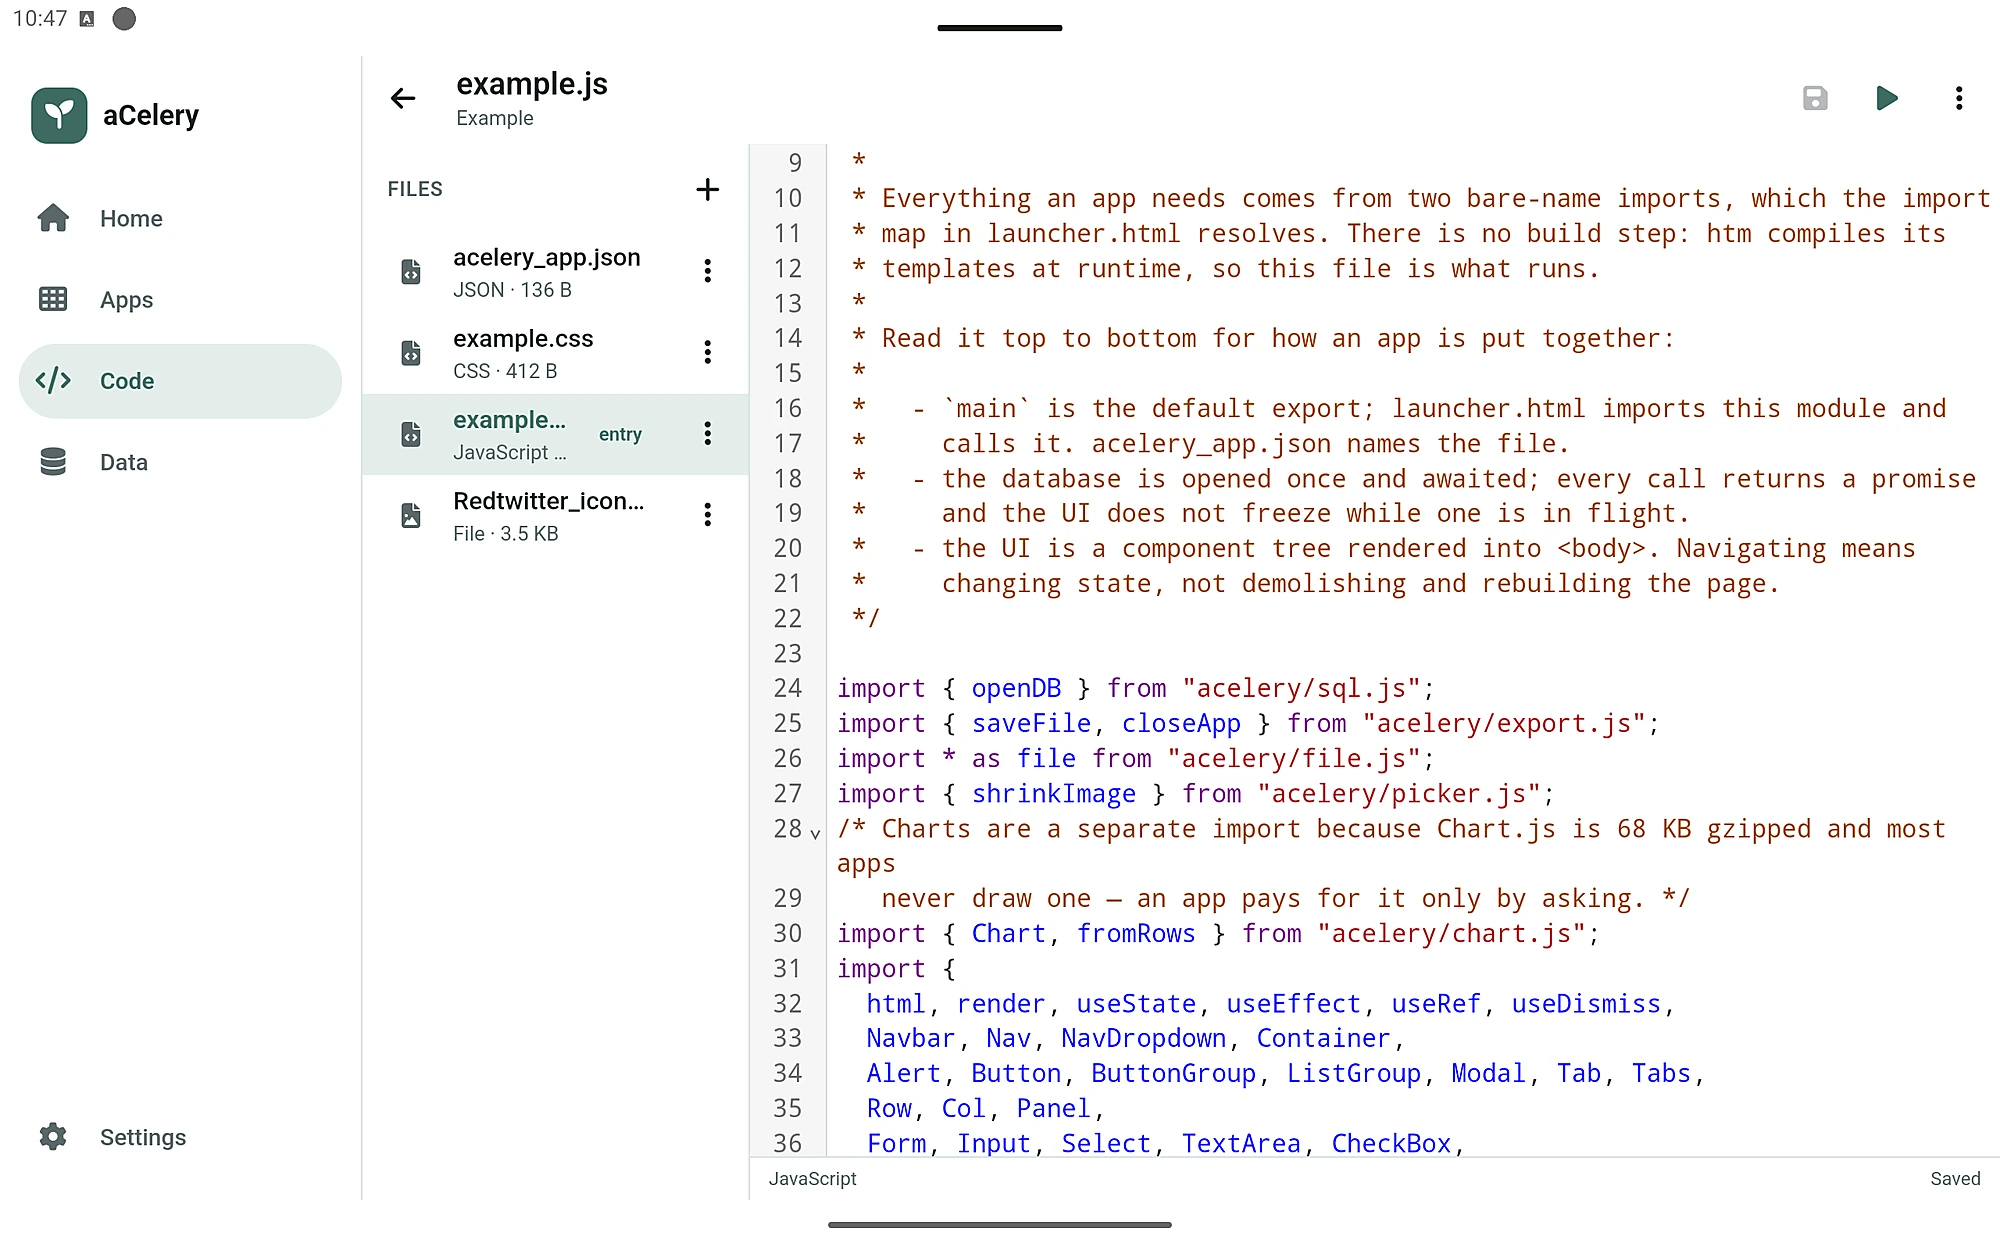This screenshot has width=2000, height=1250.
Task: Run the app with the play icon
Action: point(1887,98)
